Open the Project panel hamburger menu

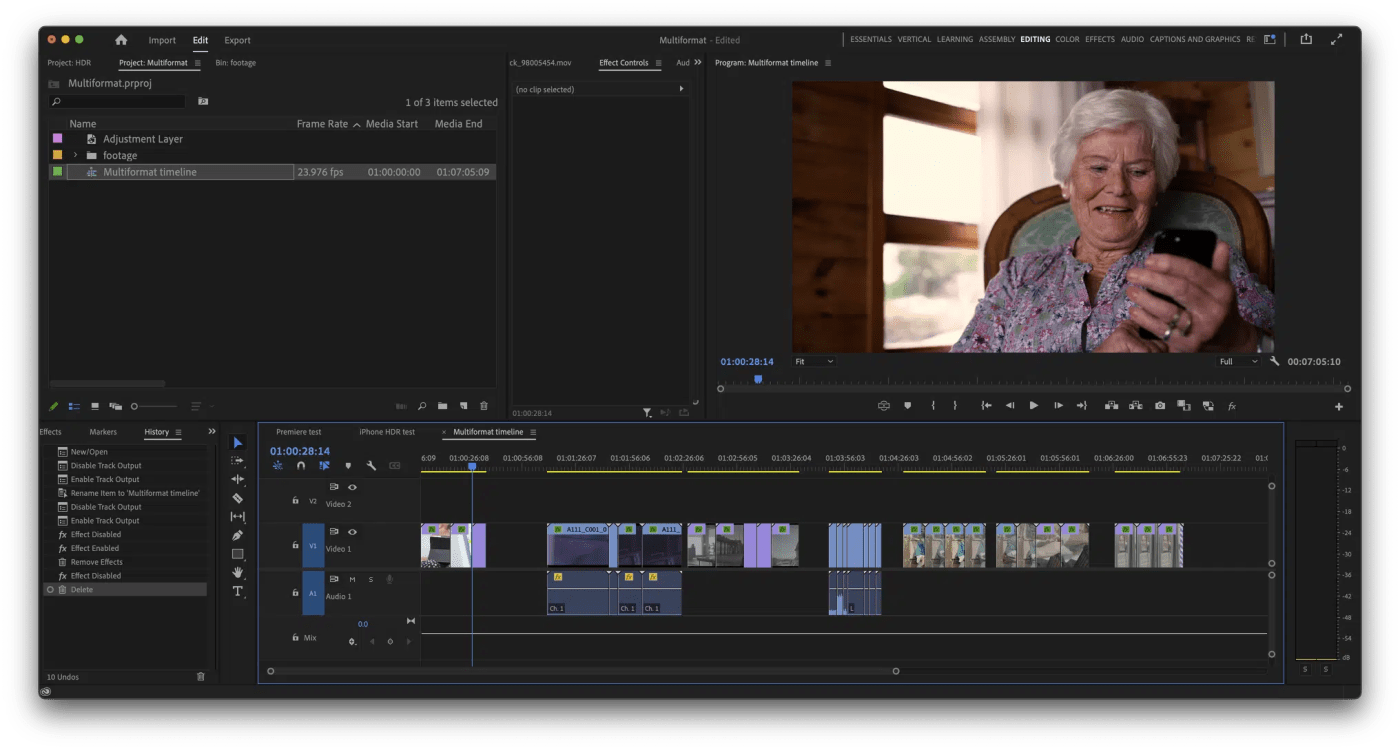tap(197, 63)
